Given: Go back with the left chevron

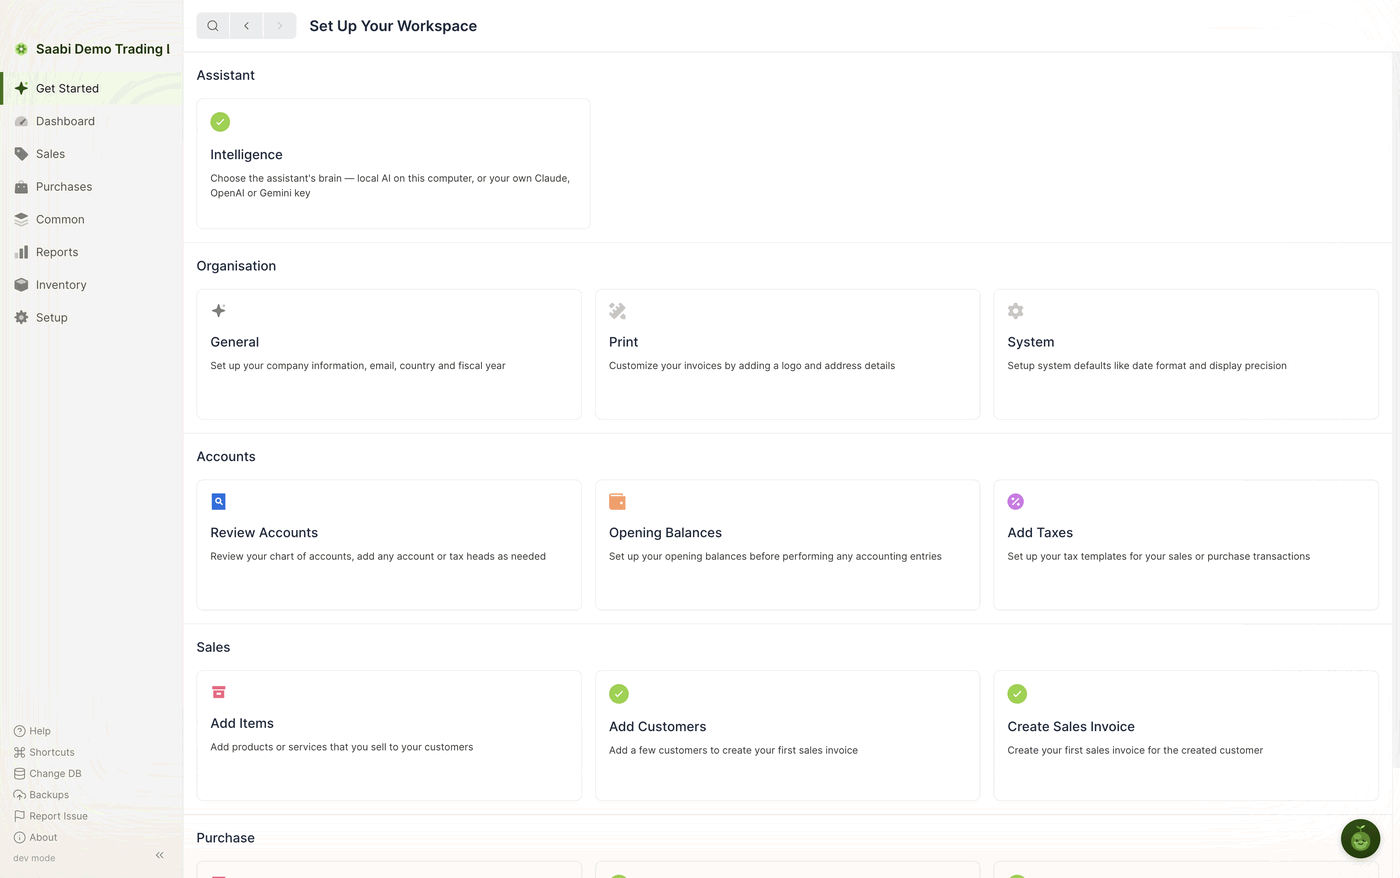Looking at the screenshot, I should tap(246, 26).
